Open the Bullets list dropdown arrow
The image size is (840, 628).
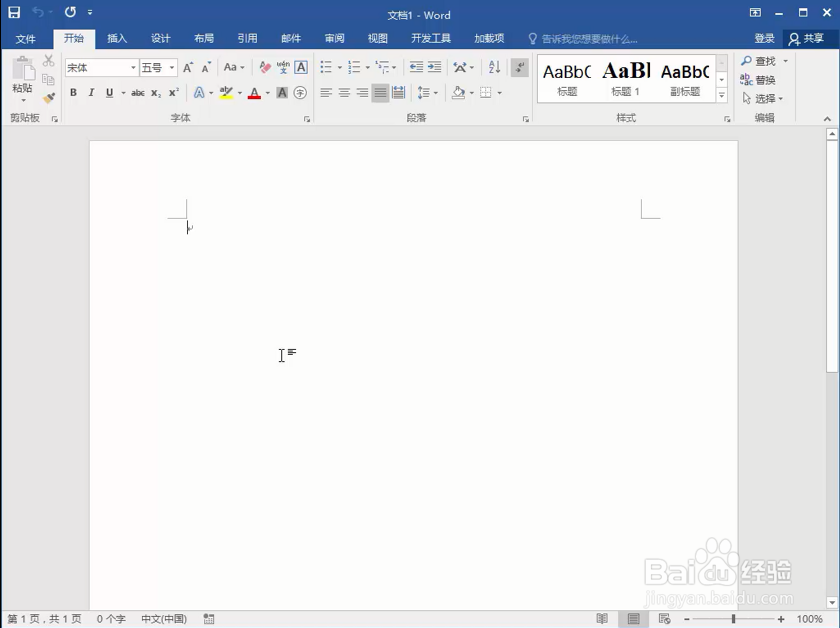click(340, 68)
